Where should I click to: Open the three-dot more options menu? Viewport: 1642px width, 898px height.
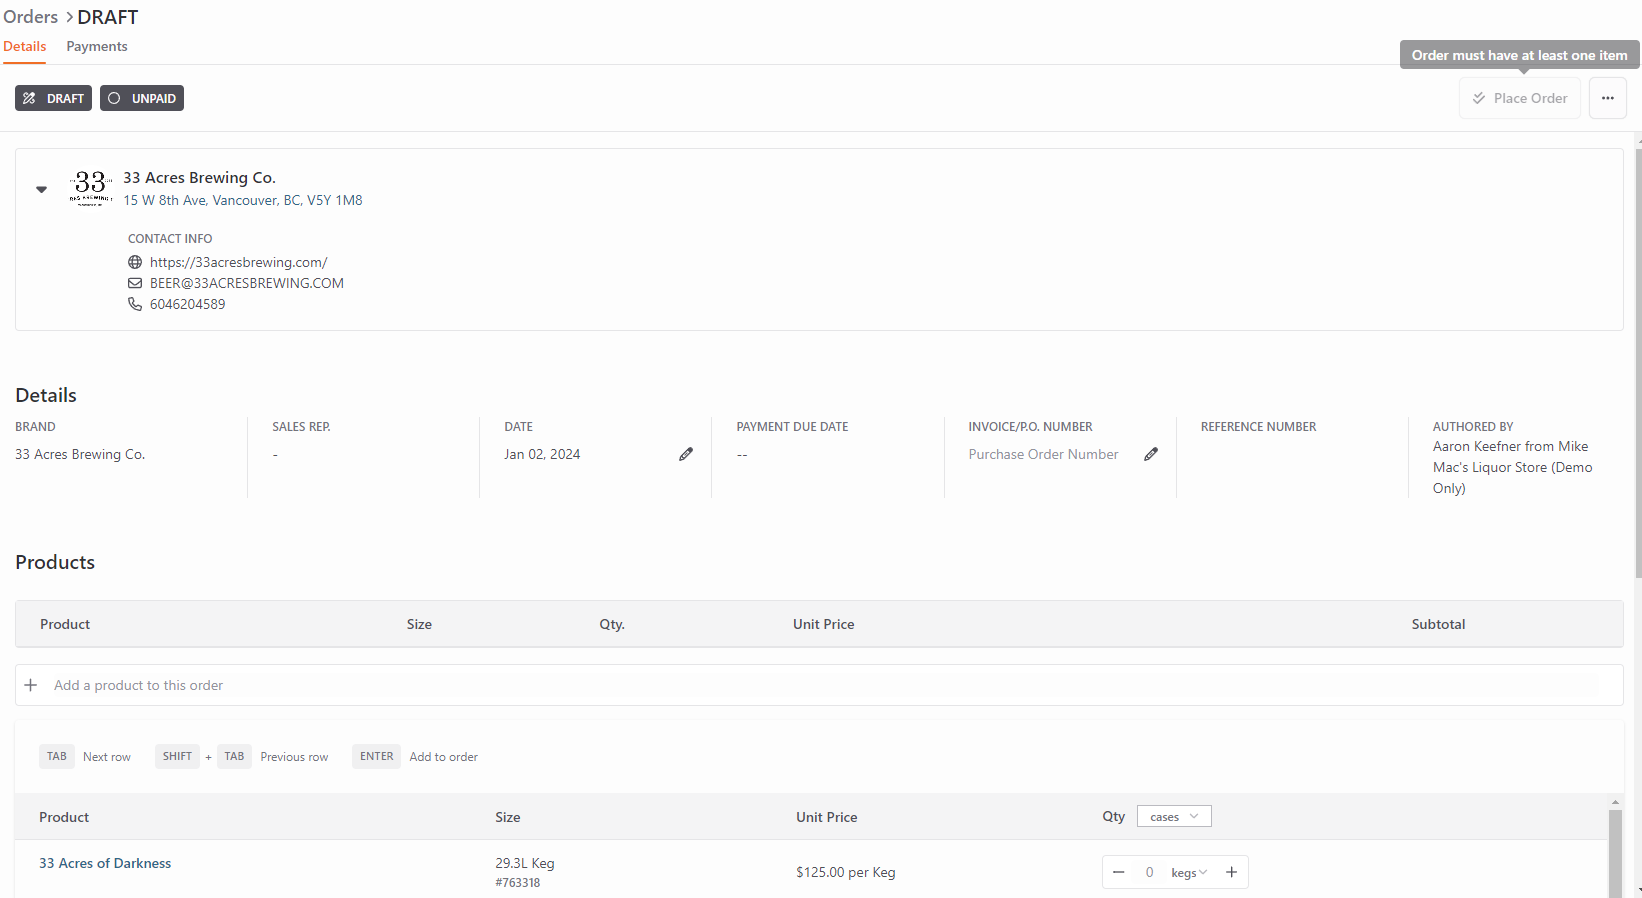(1608, 98)
